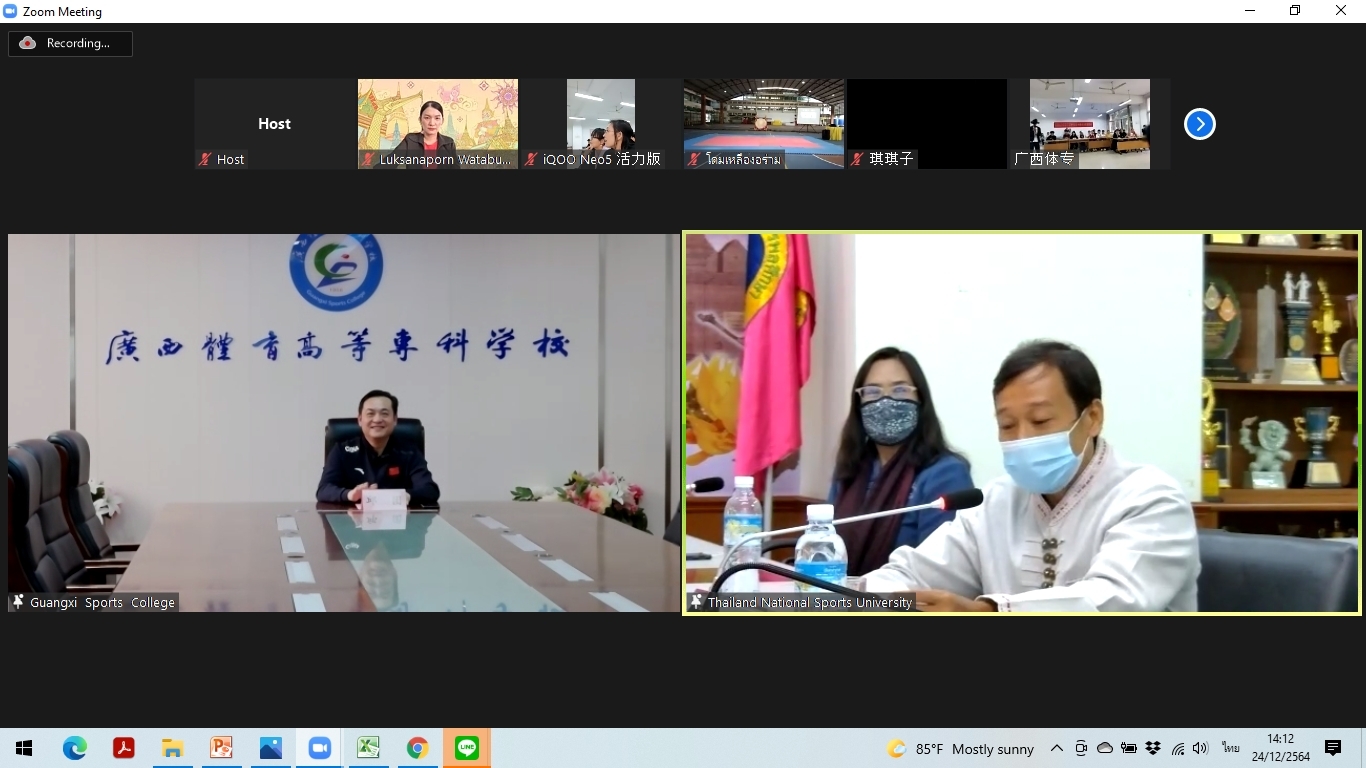Image resolution: width=1366 pixels, height=768 pixels.
Task: Open Adobe Acrobat from taskbar
Action: click(x=124, y=748)
